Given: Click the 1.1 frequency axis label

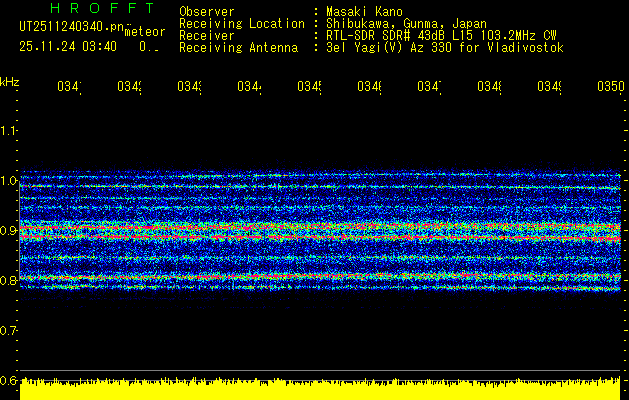Looking at the screenshot, I should pyautogui.click(x=10, y=130).
